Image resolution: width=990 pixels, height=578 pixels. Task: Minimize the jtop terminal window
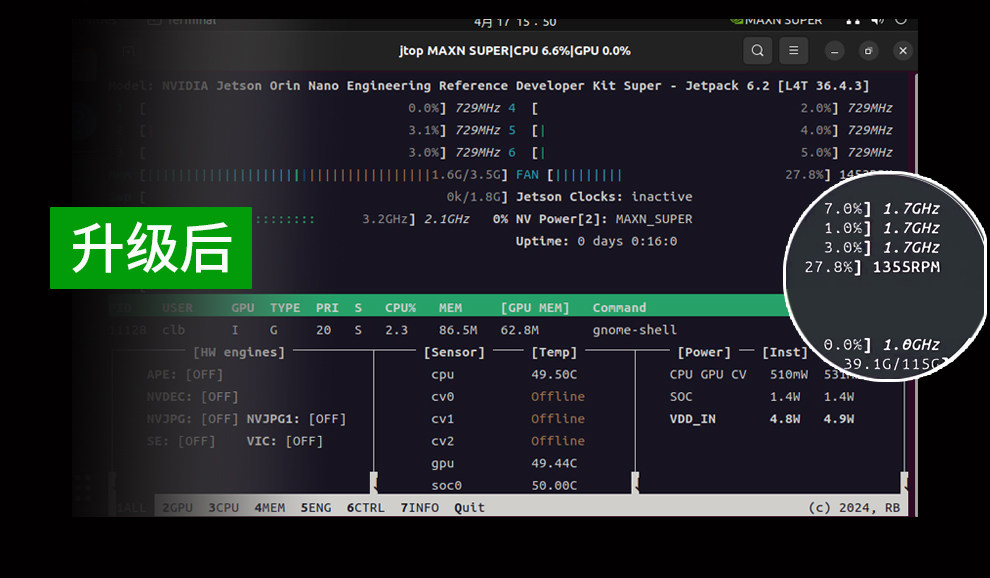coord(834,51)
